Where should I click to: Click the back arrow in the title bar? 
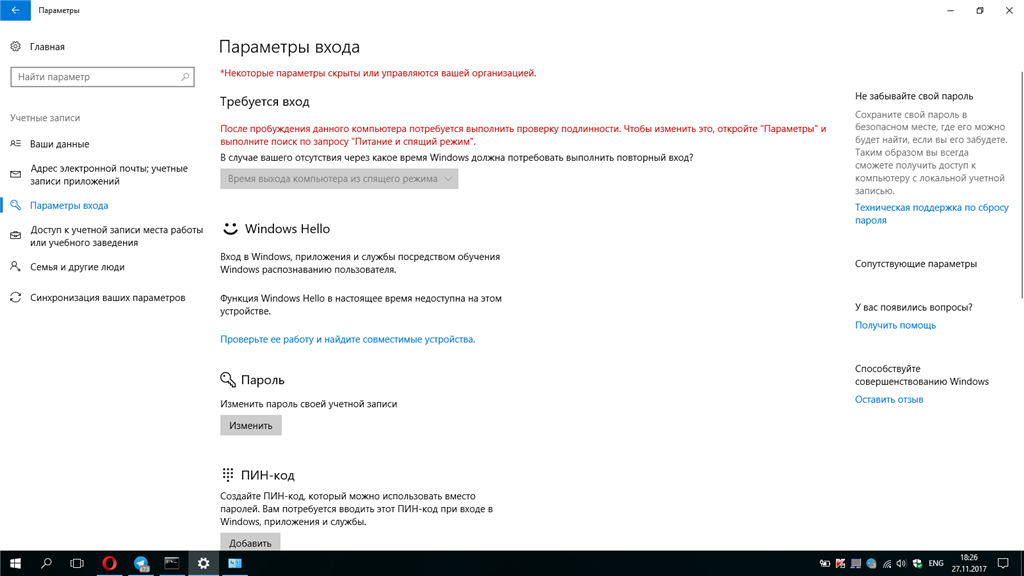[15, 10]
